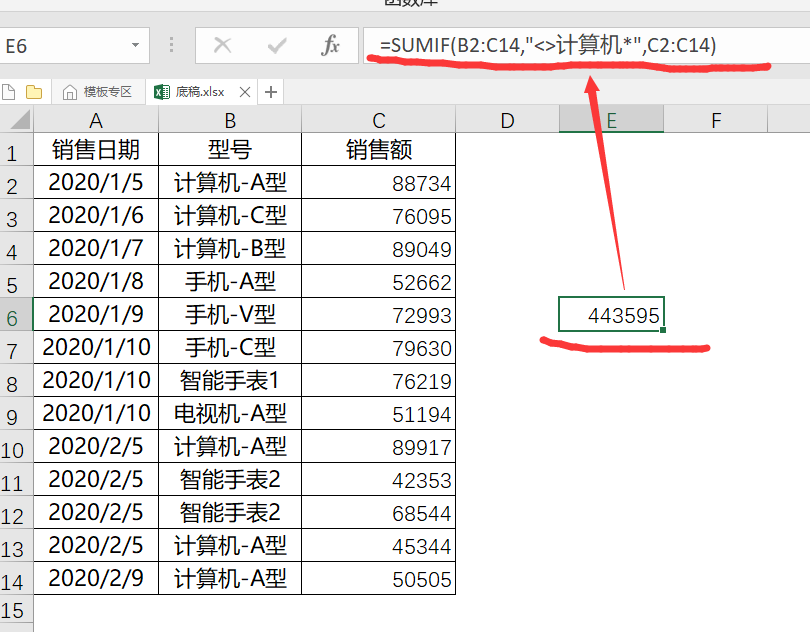Image resolution: width=810 pixels, height=632 pixels.
Task: Click the 销售额 header cell
Action: pos(379,149)
